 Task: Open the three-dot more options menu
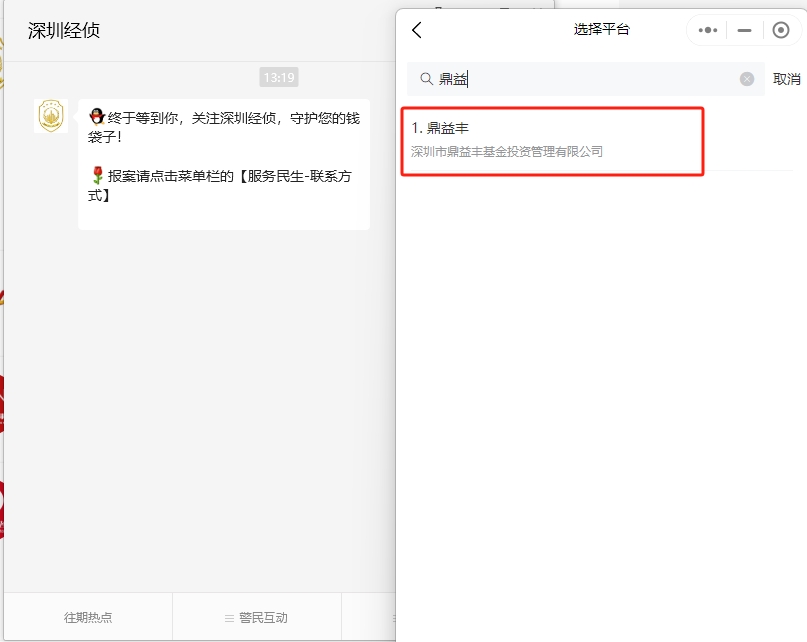[708, 30]
